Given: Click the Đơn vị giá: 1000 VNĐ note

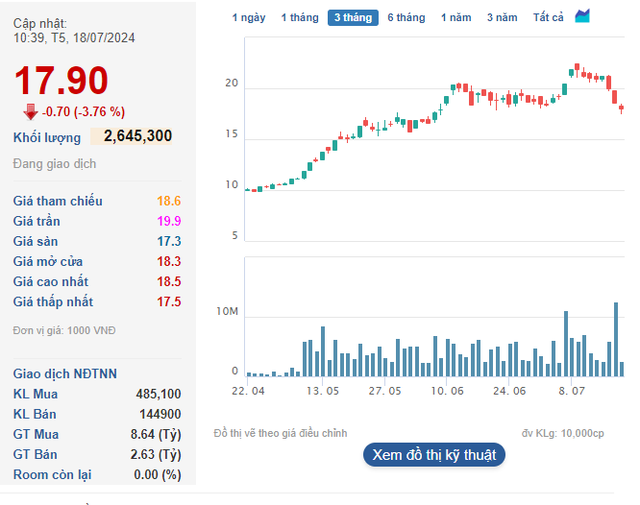Looking at the screenshot, I should point(64,330).
